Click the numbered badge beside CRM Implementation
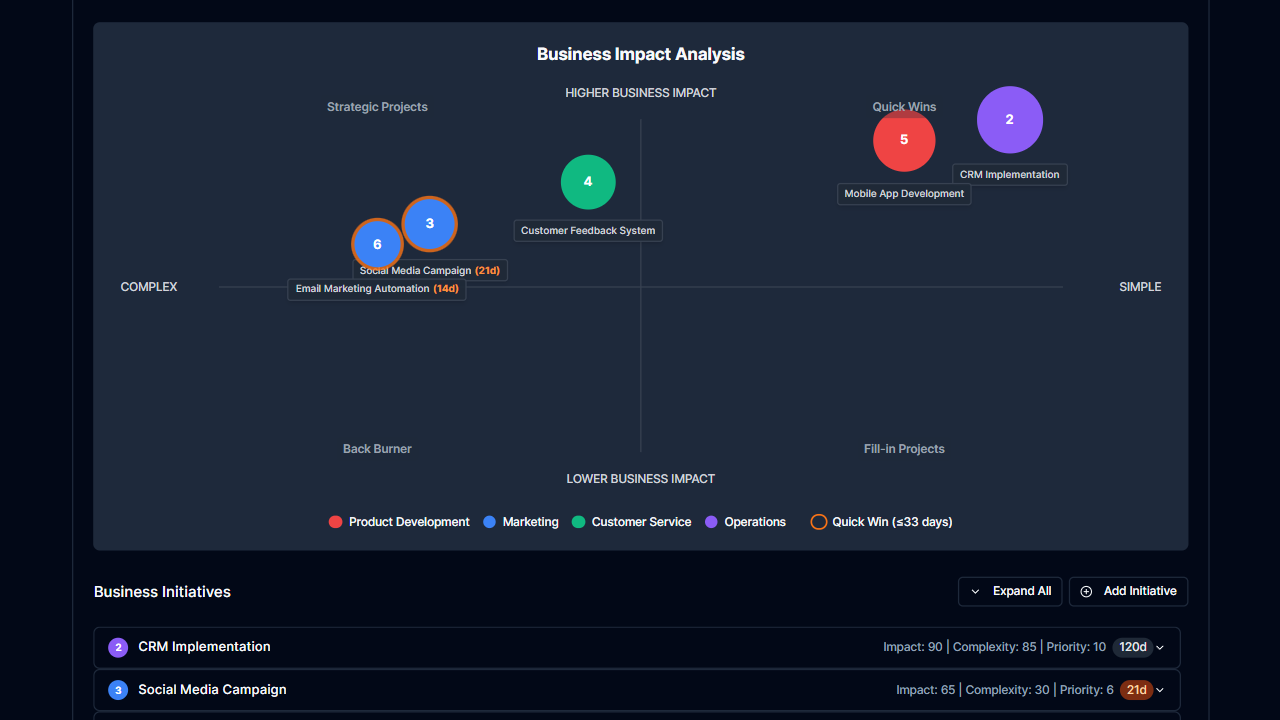Screen dimensions: 1280x720 pos(118,647)
